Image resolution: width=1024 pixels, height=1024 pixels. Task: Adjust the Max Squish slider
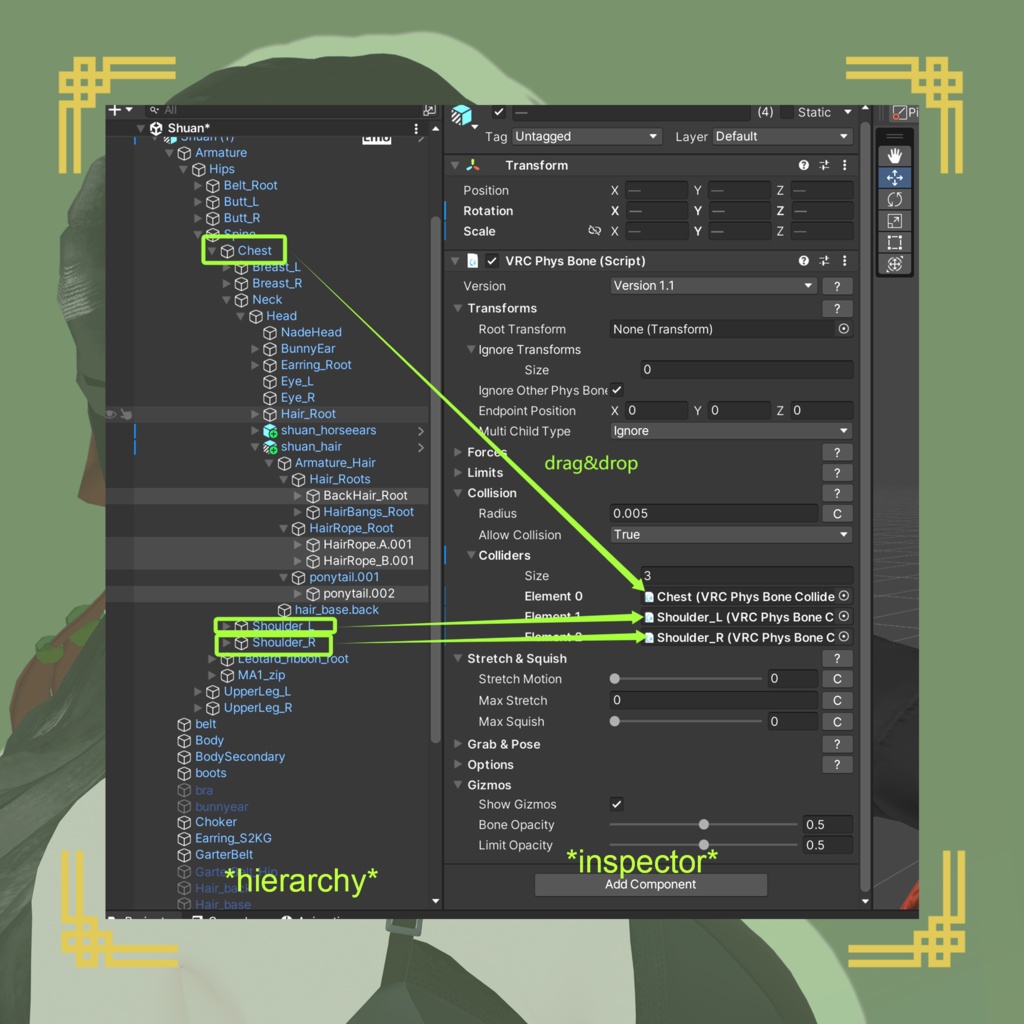[686, 722]
